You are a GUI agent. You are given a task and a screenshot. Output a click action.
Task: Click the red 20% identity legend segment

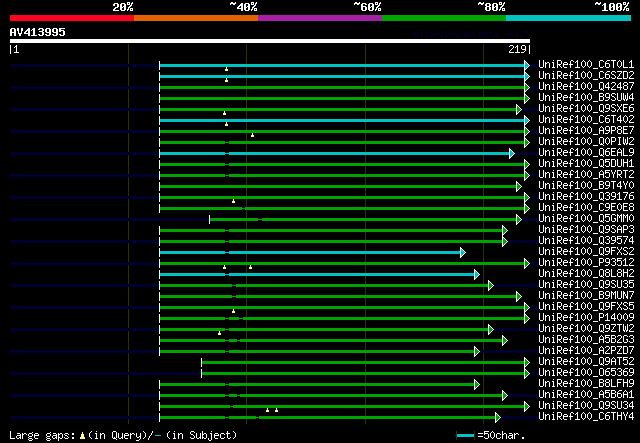coord(72,18)
